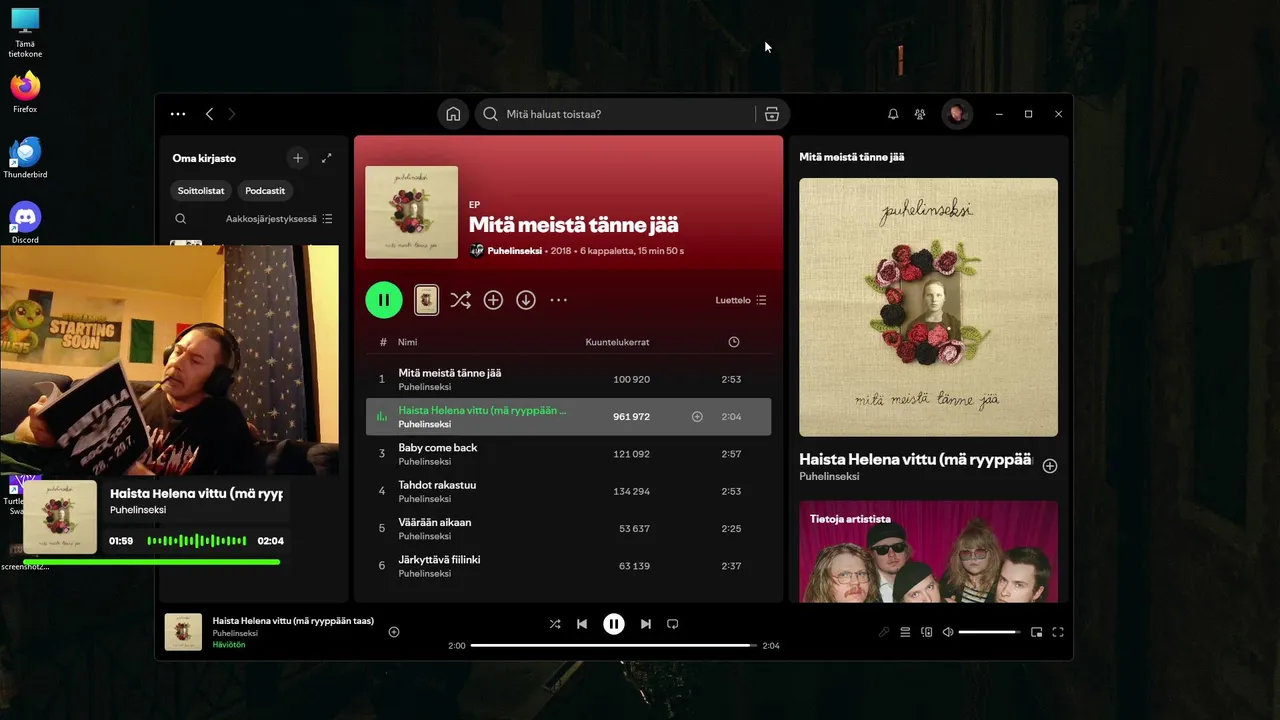Select track Järkyttävä fiilinki

[568, 566]
